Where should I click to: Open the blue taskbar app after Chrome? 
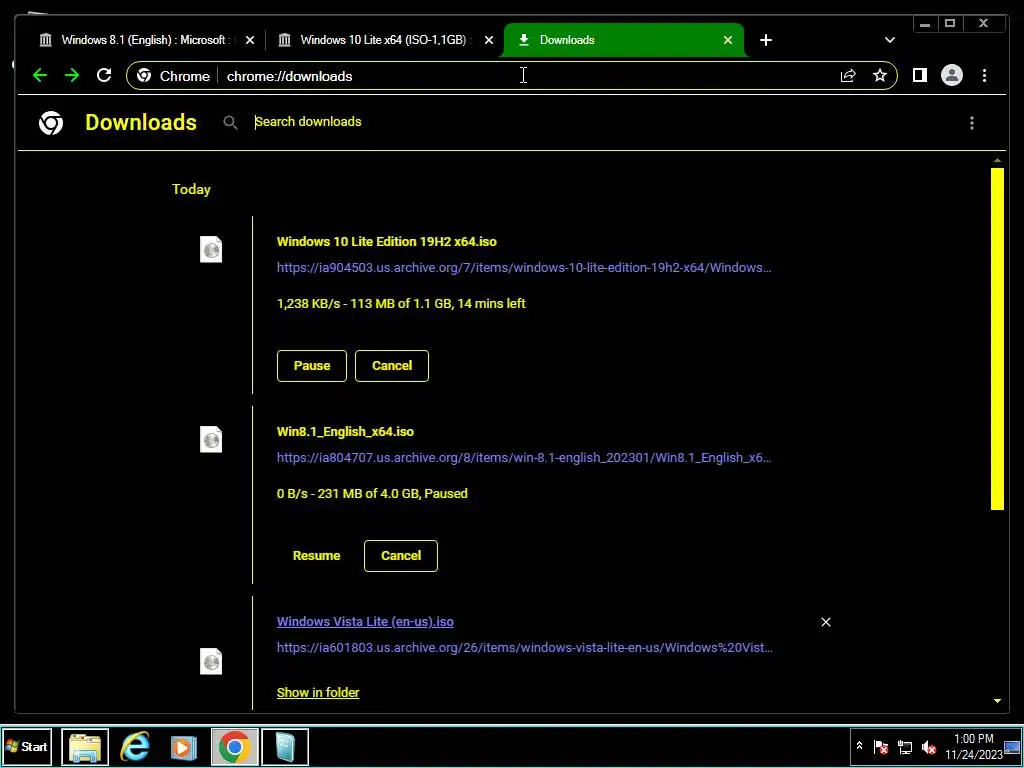(x=285, y=746)
